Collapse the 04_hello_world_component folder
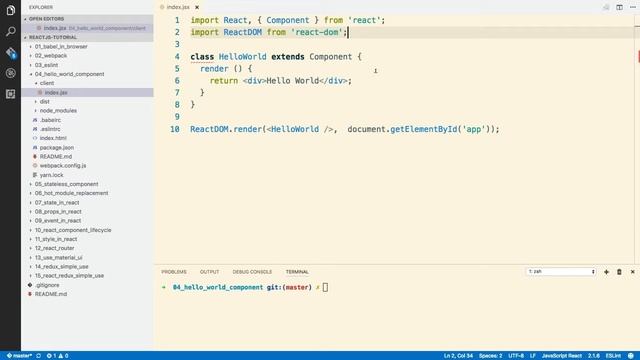This screenshot has width=640, height=360. point(69,74)
